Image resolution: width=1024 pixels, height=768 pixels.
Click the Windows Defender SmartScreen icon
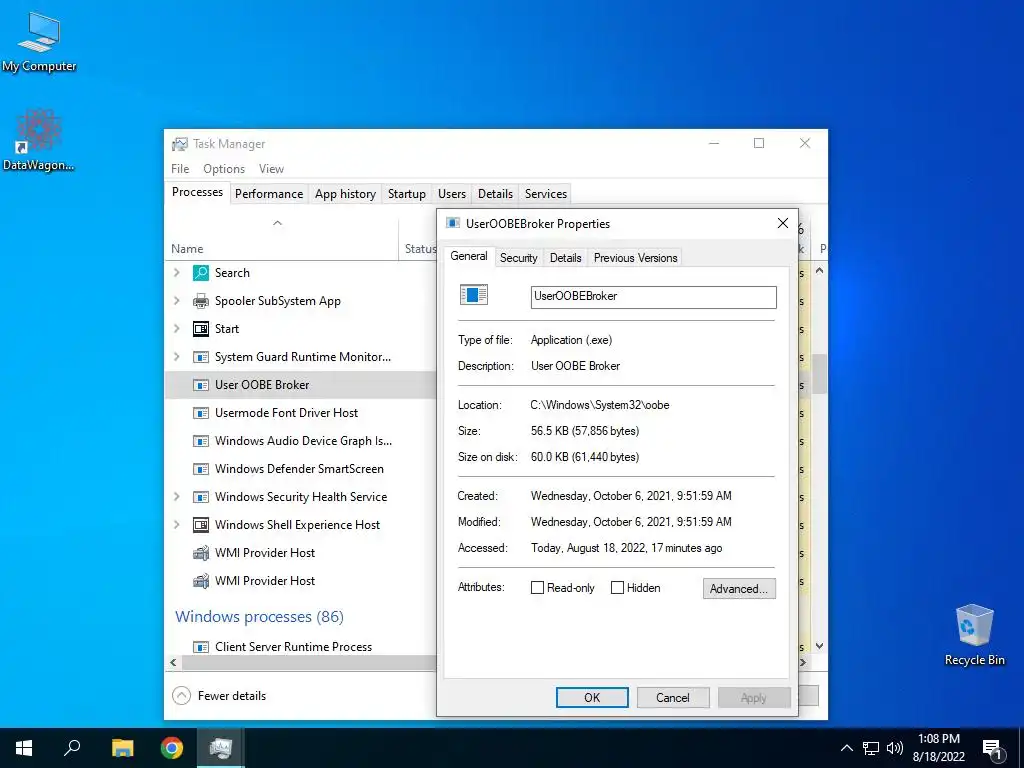click(201, 470)
